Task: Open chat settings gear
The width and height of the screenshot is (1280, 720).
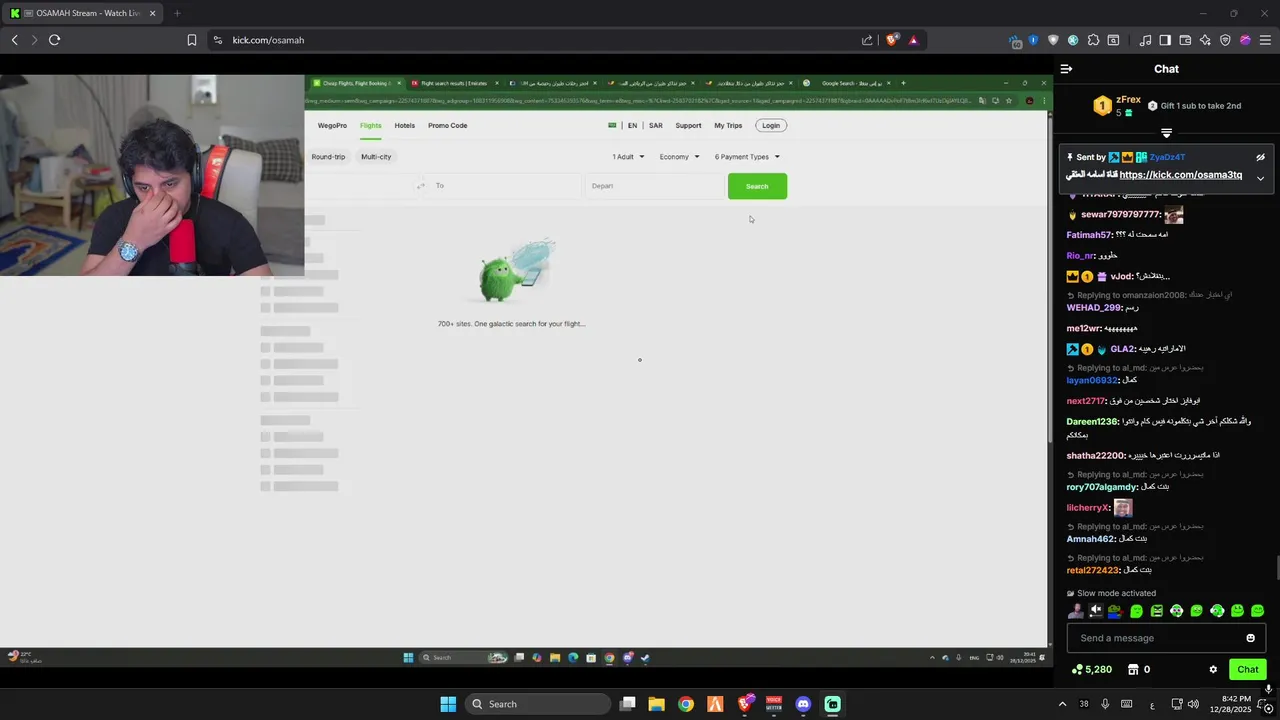Action: tap(1213, 670)
